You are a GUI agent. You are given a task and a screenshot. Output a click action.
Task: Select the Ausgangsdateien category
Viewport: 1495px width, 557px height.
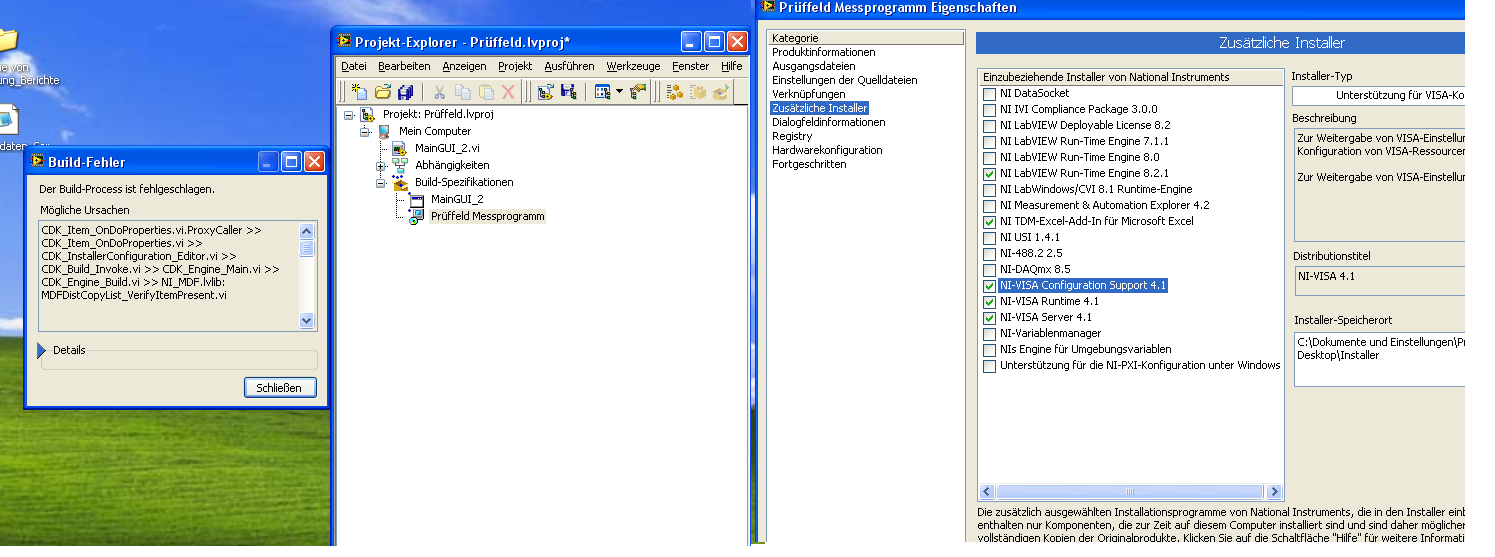click(x=813, y=66)
